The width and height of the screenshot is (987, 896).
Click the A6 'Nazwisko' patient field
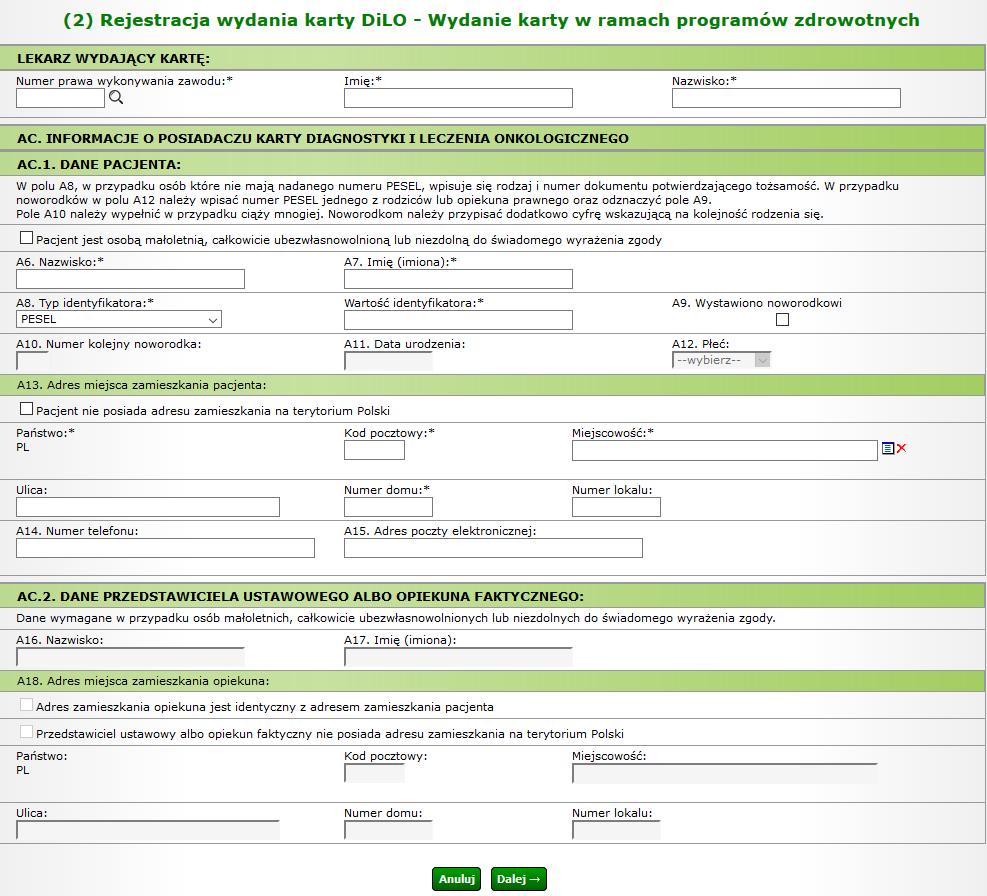pos(130,279)
